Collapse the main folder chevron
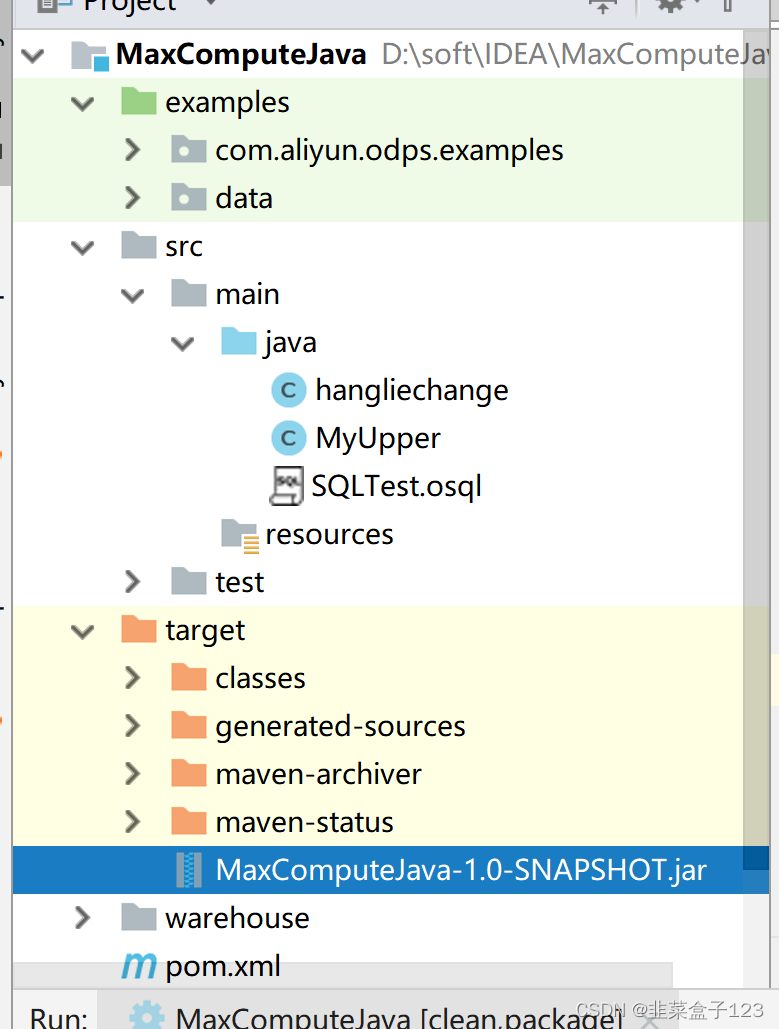This screenshot has width=779, height=1029. point(133,295)
